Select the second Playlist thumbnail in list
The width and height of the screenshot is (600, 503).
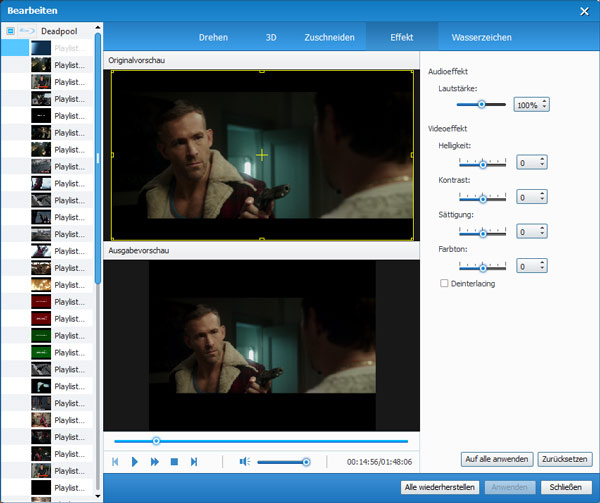pyautogui.click(x=41, y=64)
